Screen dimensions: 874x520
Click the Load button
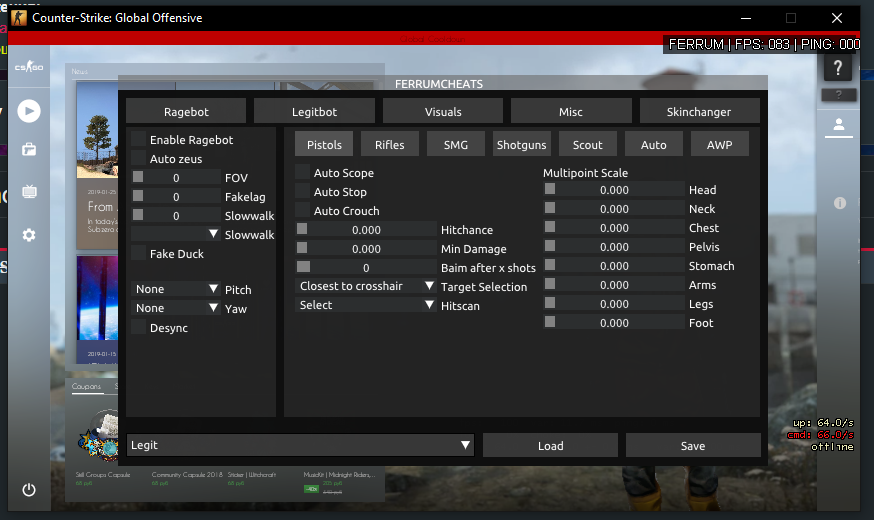coord(550,445)
